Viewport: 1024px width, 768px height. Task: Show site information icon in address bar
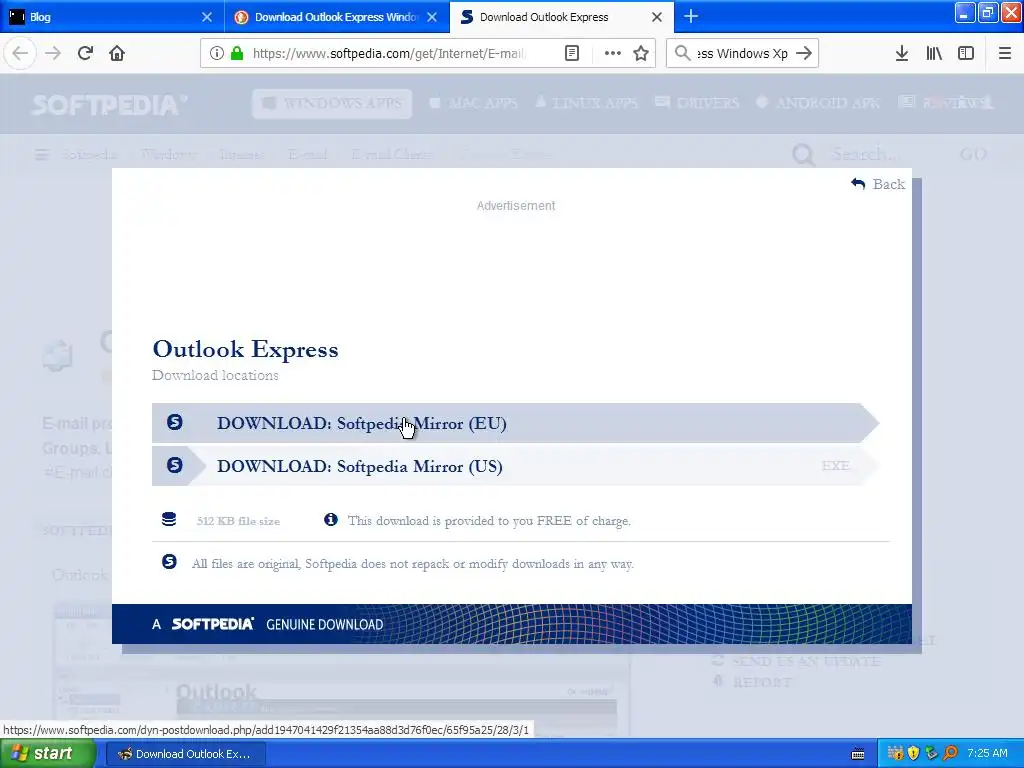click(216, 53)
